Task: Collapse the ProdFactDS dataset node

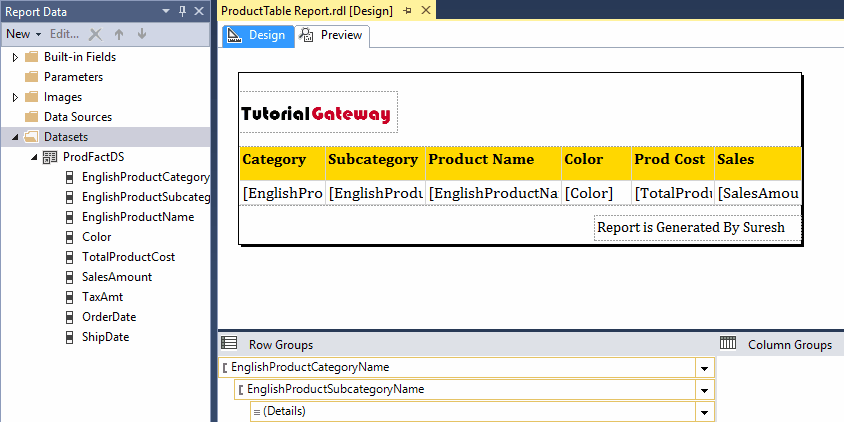Action: pos(34,157)
